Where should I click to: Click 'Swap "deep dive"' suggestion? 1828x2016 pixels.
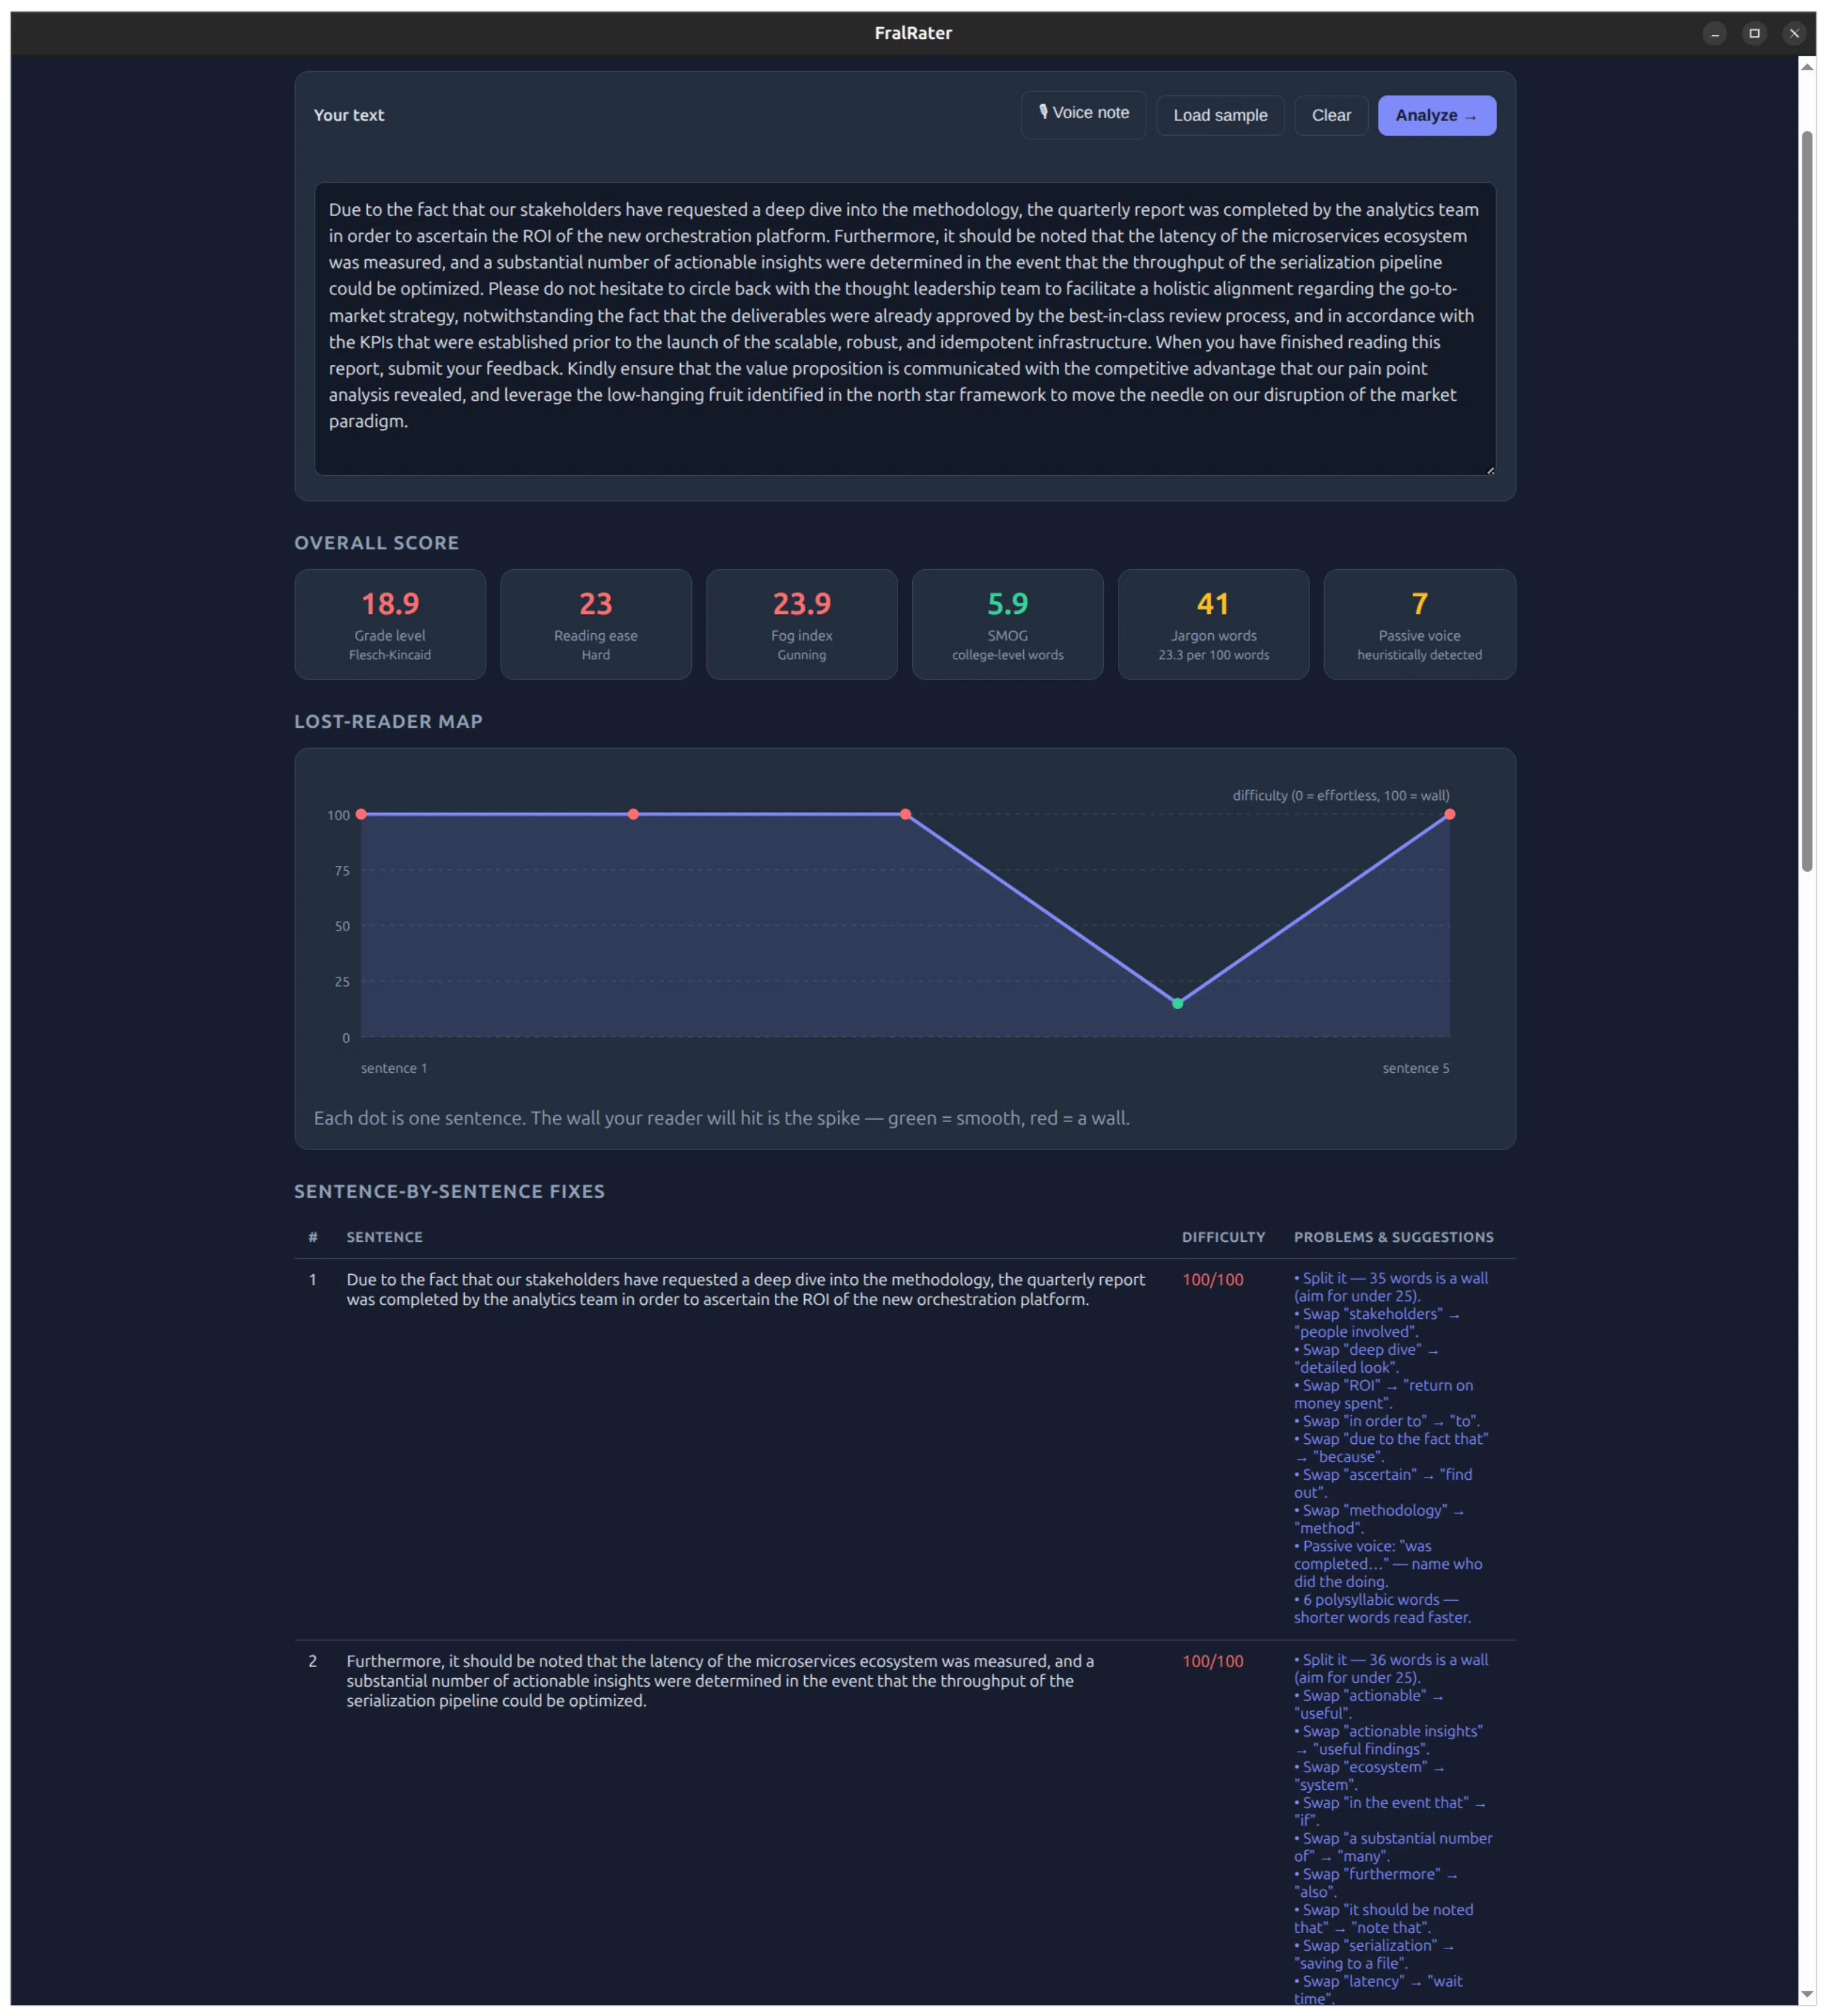[1367, 1358]
